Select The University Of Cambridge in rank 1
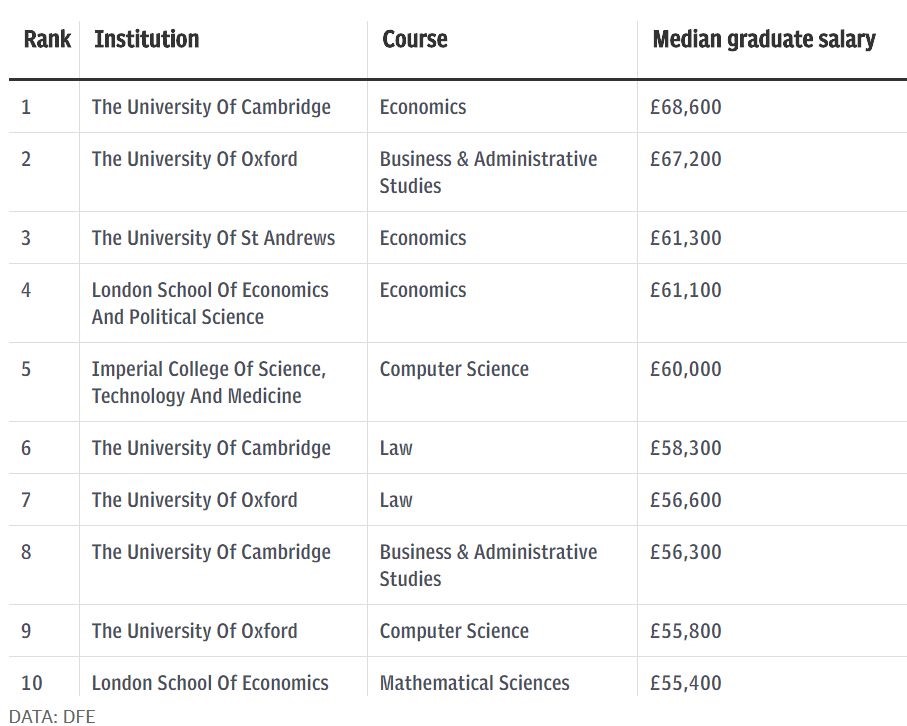907x726 pixels. [x=211, y=107]
